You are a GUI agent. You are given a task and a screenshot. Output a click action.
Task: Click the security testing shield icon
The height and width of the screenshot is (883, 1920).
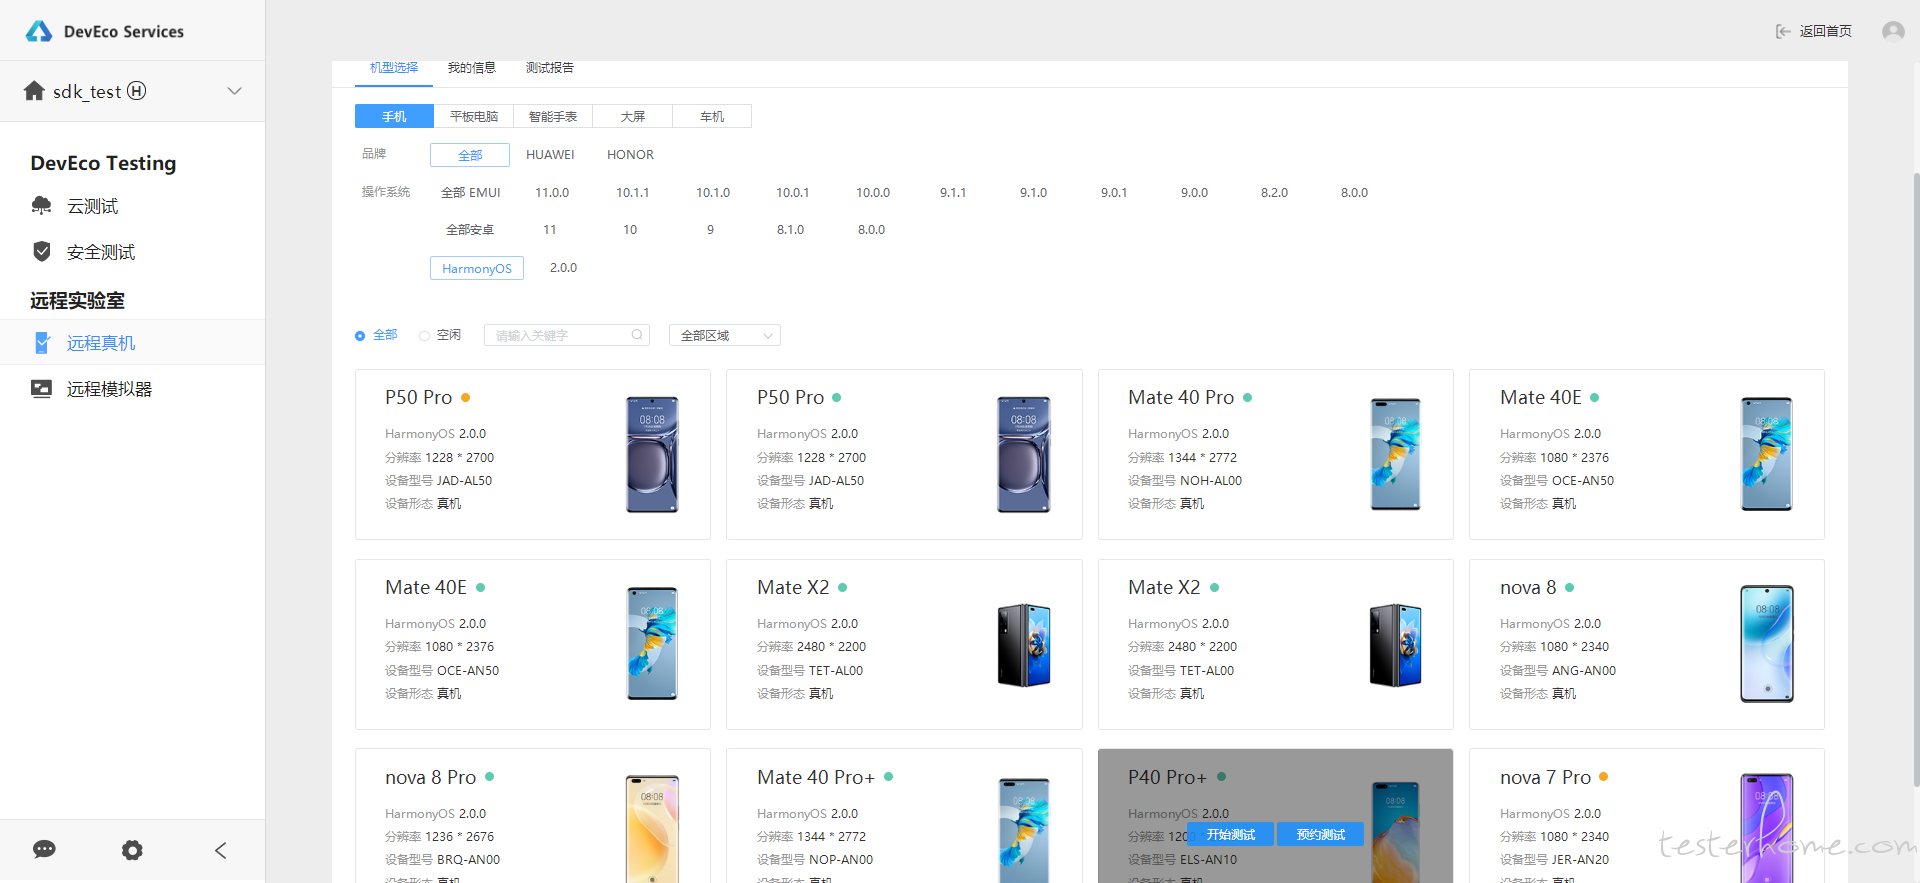pos(41,251)
